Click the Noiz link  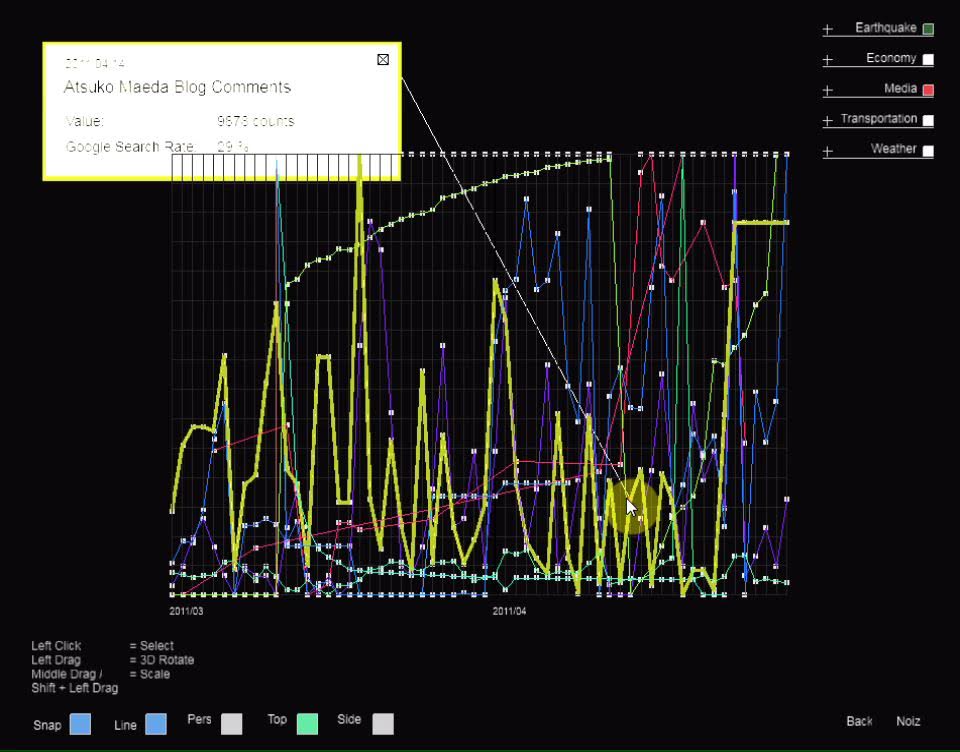908,721
